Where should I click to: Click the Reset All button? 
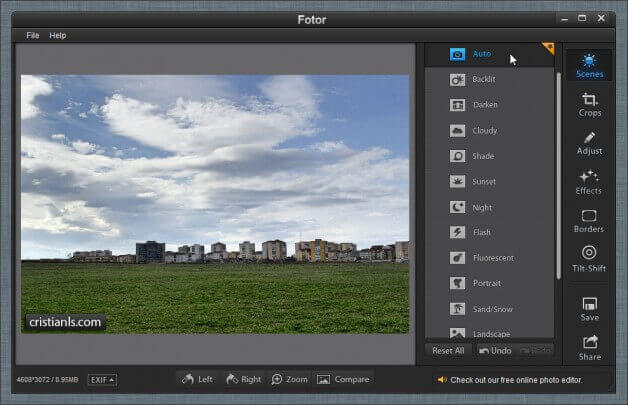(x=447, y=351)
